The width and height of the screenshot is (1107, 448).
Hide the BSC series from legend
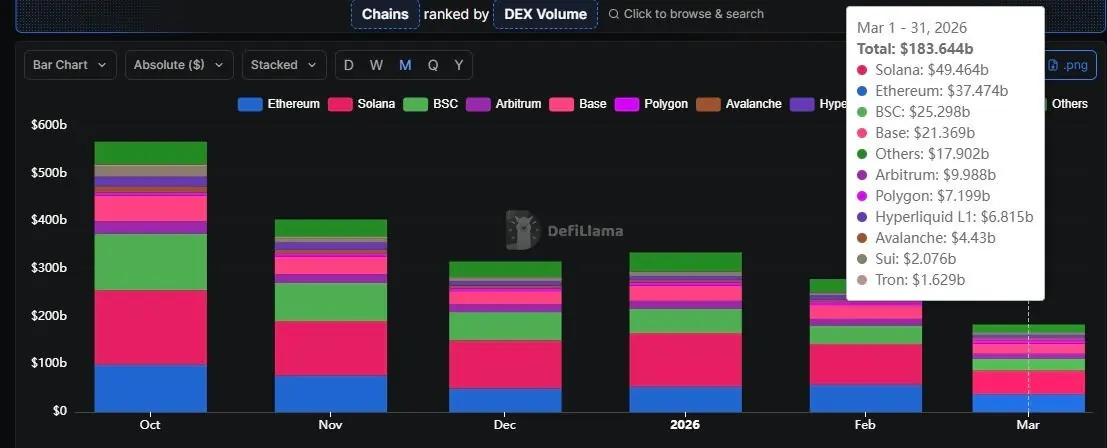[x=431, y=104]
